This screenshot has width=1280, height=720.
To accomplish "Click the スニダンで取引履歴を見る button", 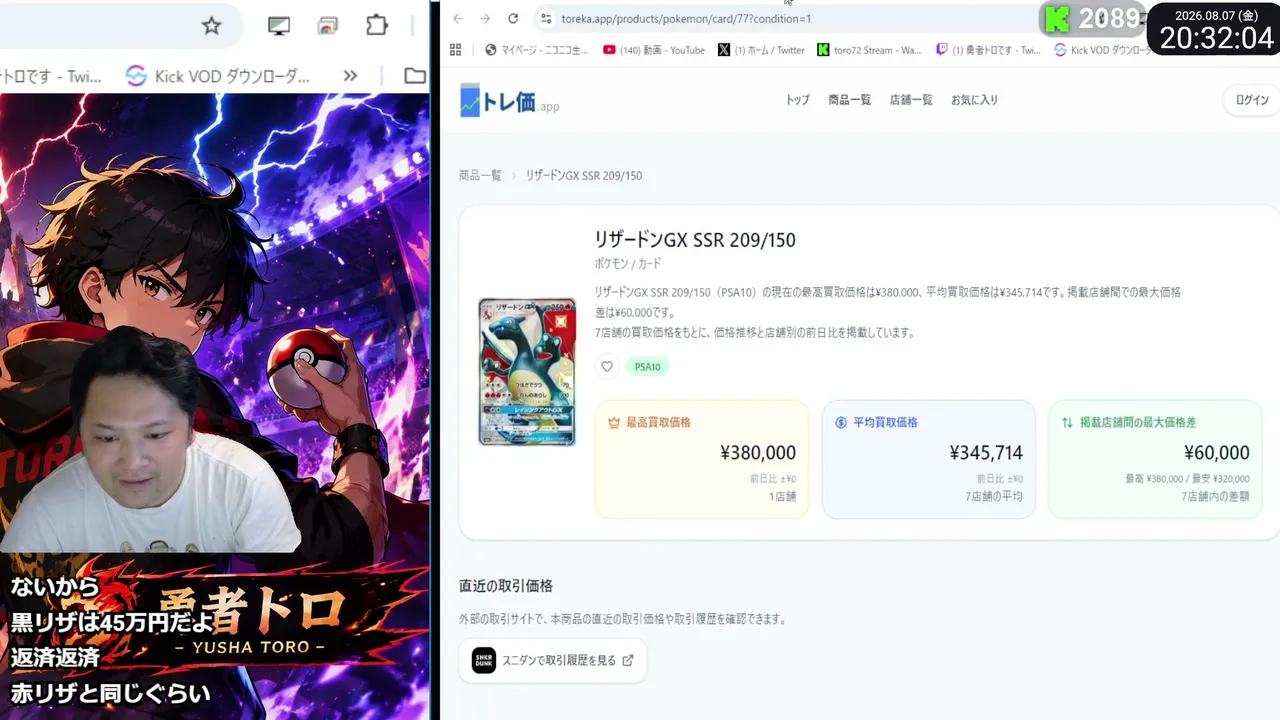I will (x=553, y=660).
